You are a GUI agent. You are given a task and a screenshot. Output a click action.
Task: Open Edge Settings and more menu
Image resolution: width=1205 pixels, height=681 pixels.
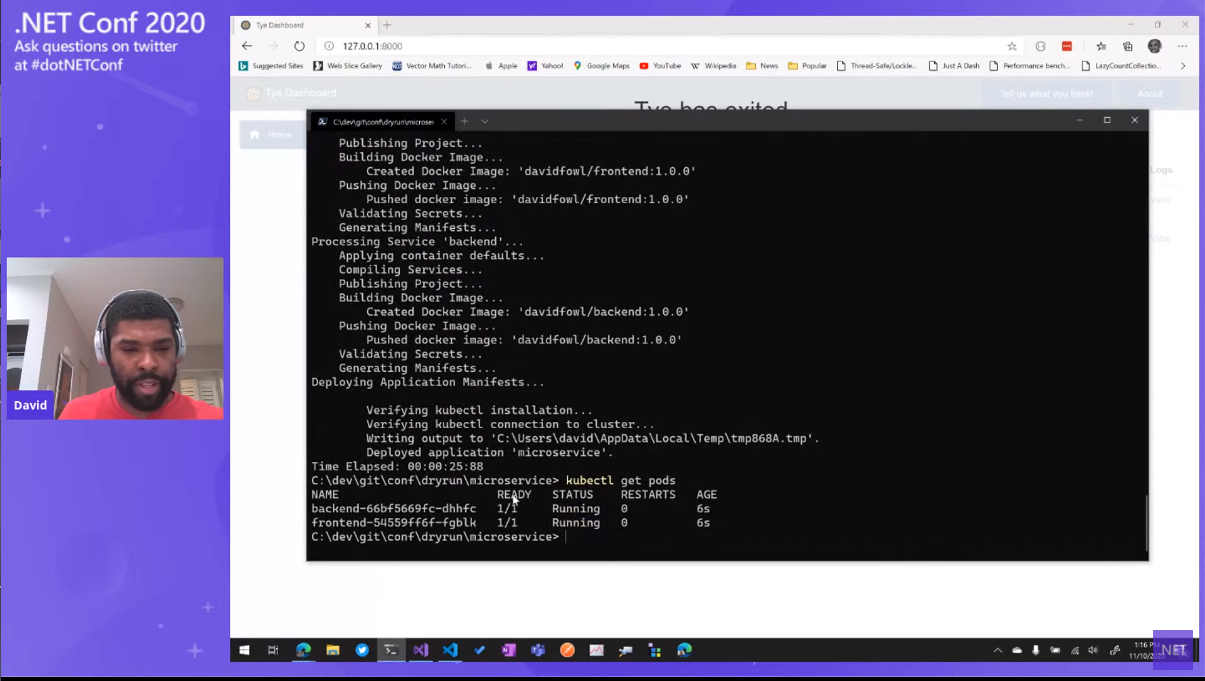(1182, 46)
